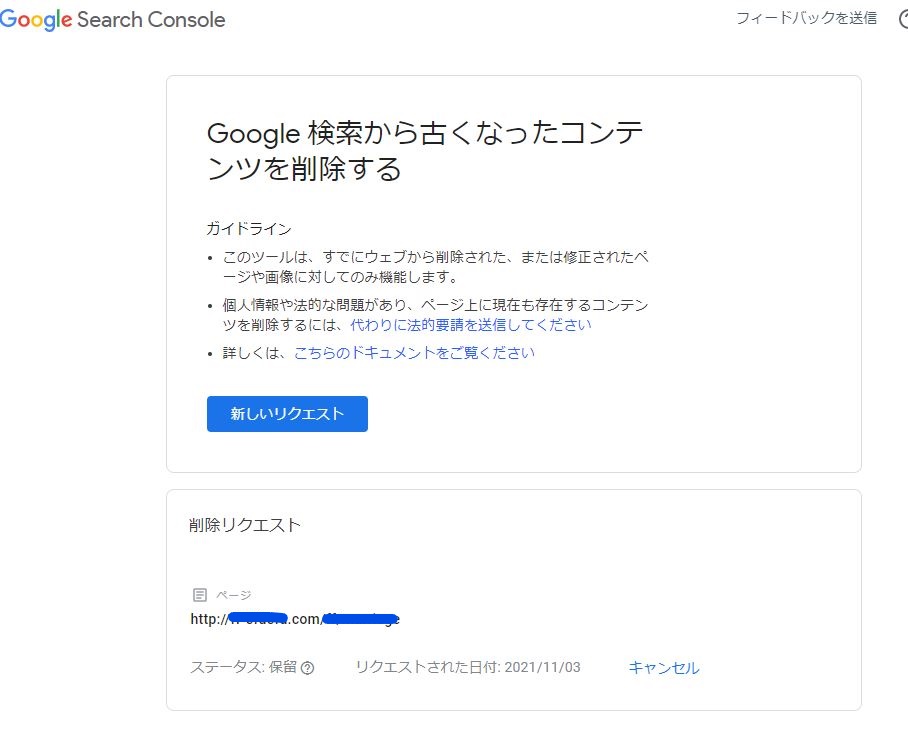Viewport: 908px width, 734px height.
Task: Click the Google Search Console logo
Action: [x=113, y=20]
